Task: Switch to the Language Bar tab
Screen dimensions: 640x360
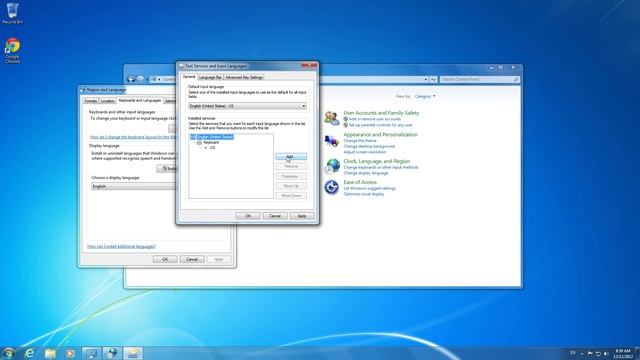Action: [x=210, y=77]
